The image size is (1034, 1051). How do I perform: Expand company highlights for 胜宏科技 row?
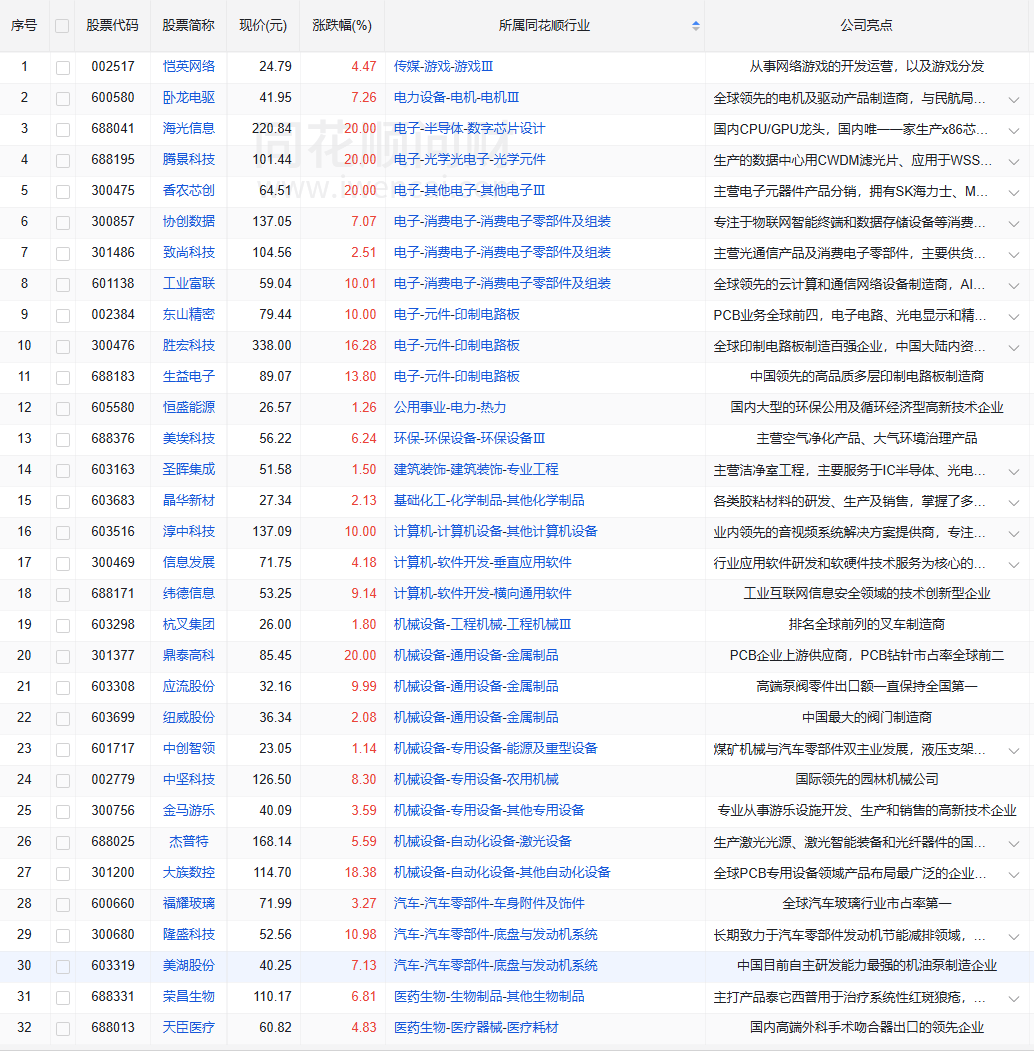coord(1013,347)
